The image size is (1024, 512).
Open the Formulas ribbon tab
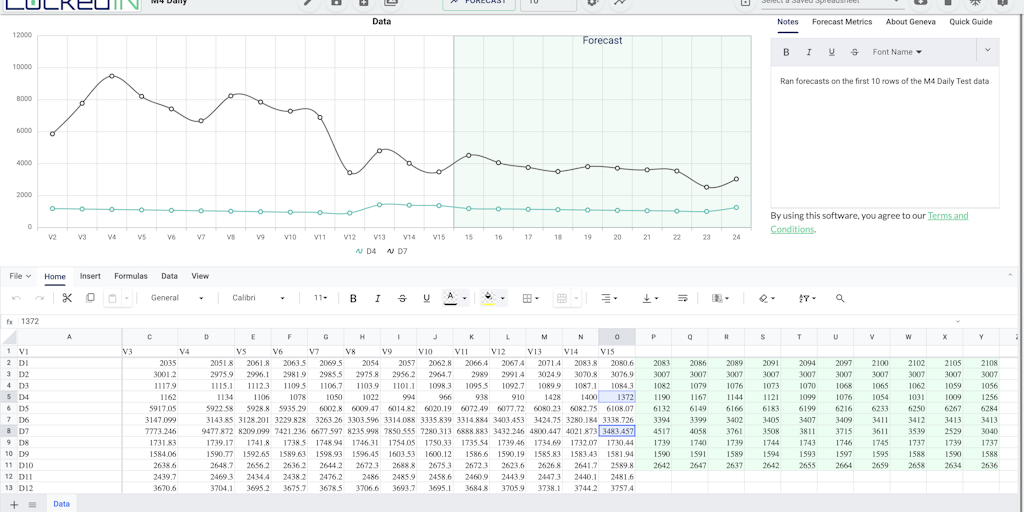click(x=131, y=276)
